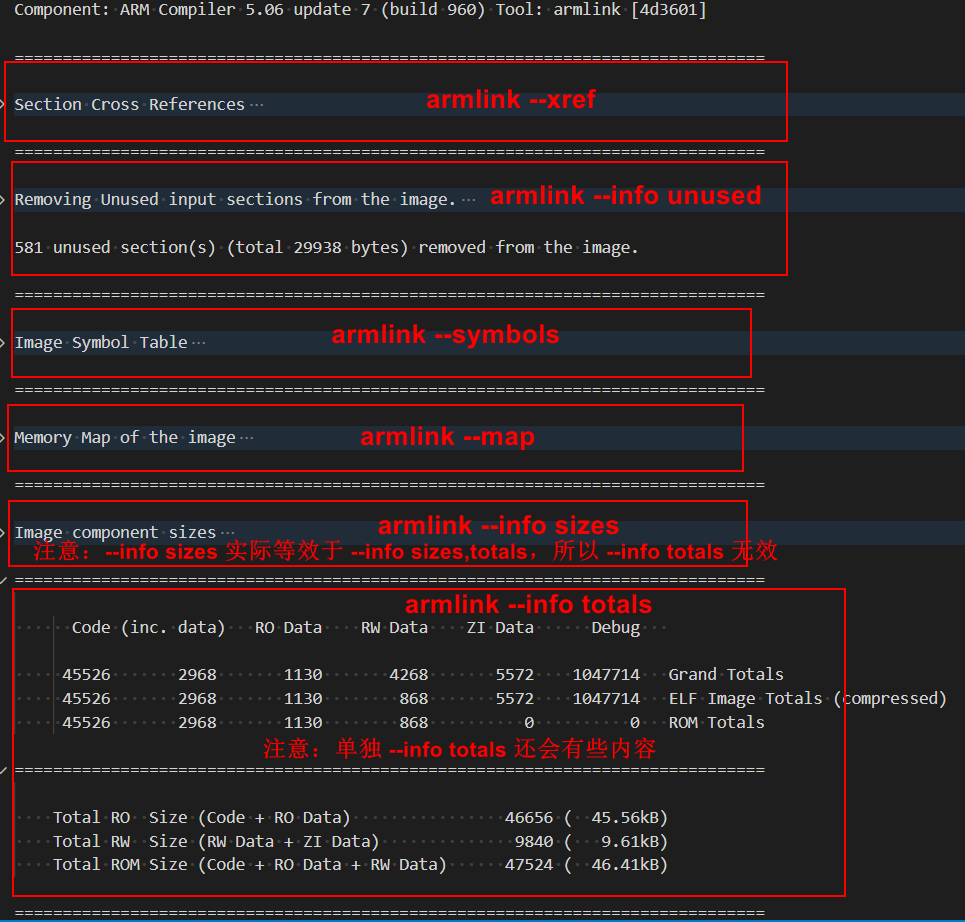The image size is (965, 922).
Task: Click the value 9840 ( 9.61kB)
Action: 591,841
